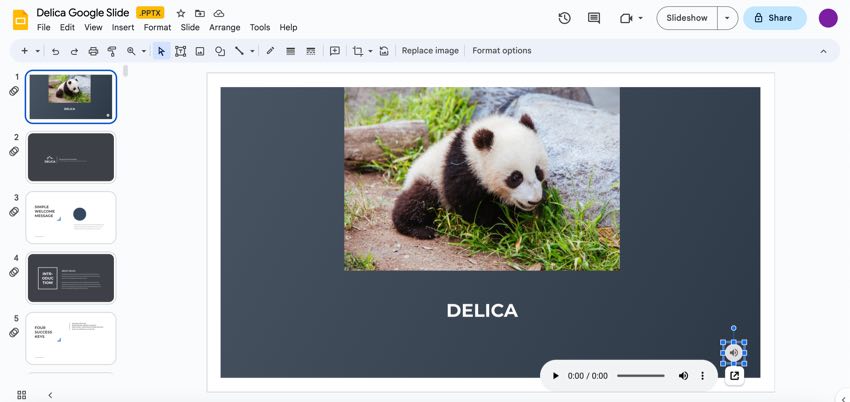
Task: Switch to grid view of slides
Action: [22, 395]
